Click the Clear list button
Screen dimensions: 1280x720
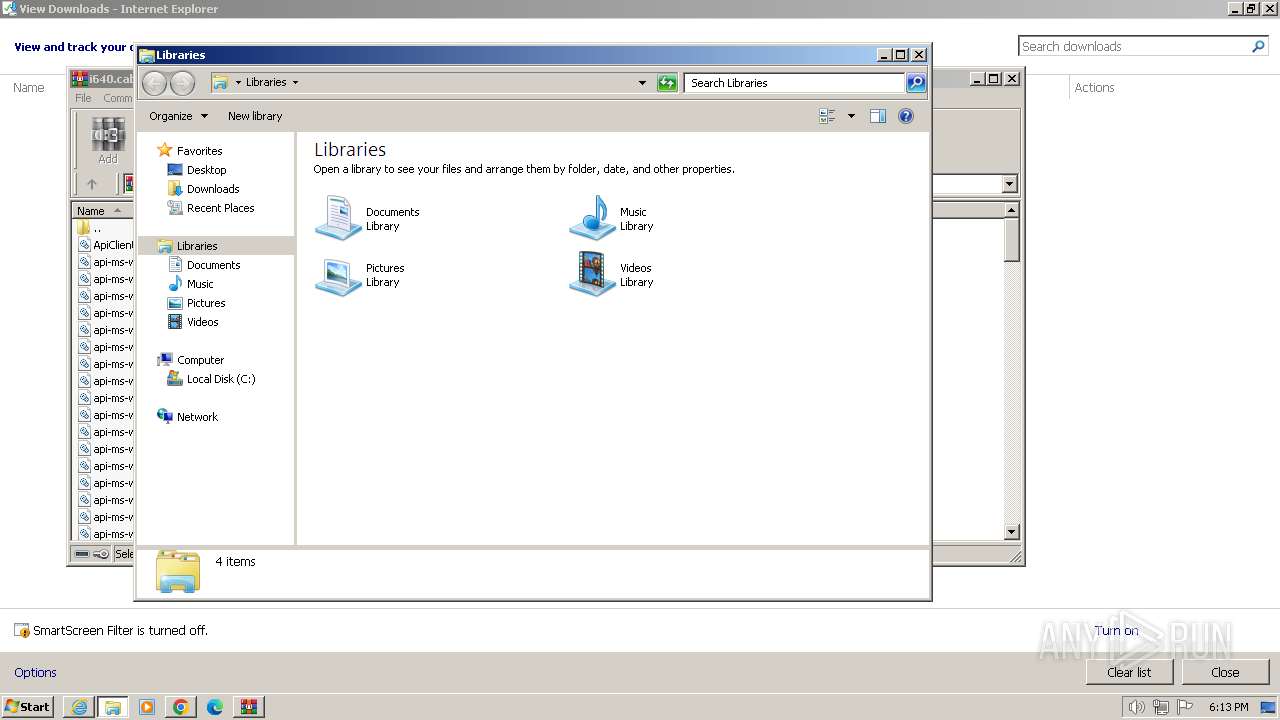point(1129,672)
